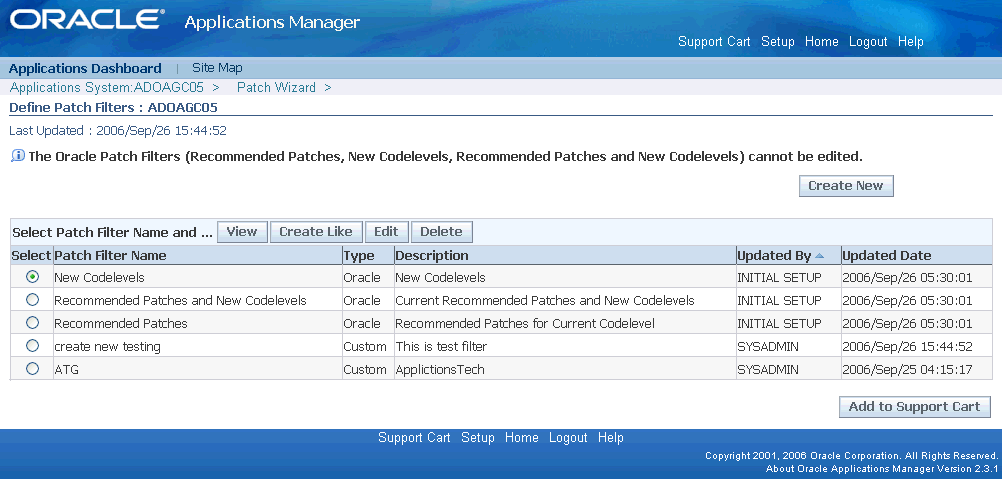Click 'Current Recommended Patches and New Codelevels' description
The width and height of the screenshot is (1002, 491).
(545, 300)
